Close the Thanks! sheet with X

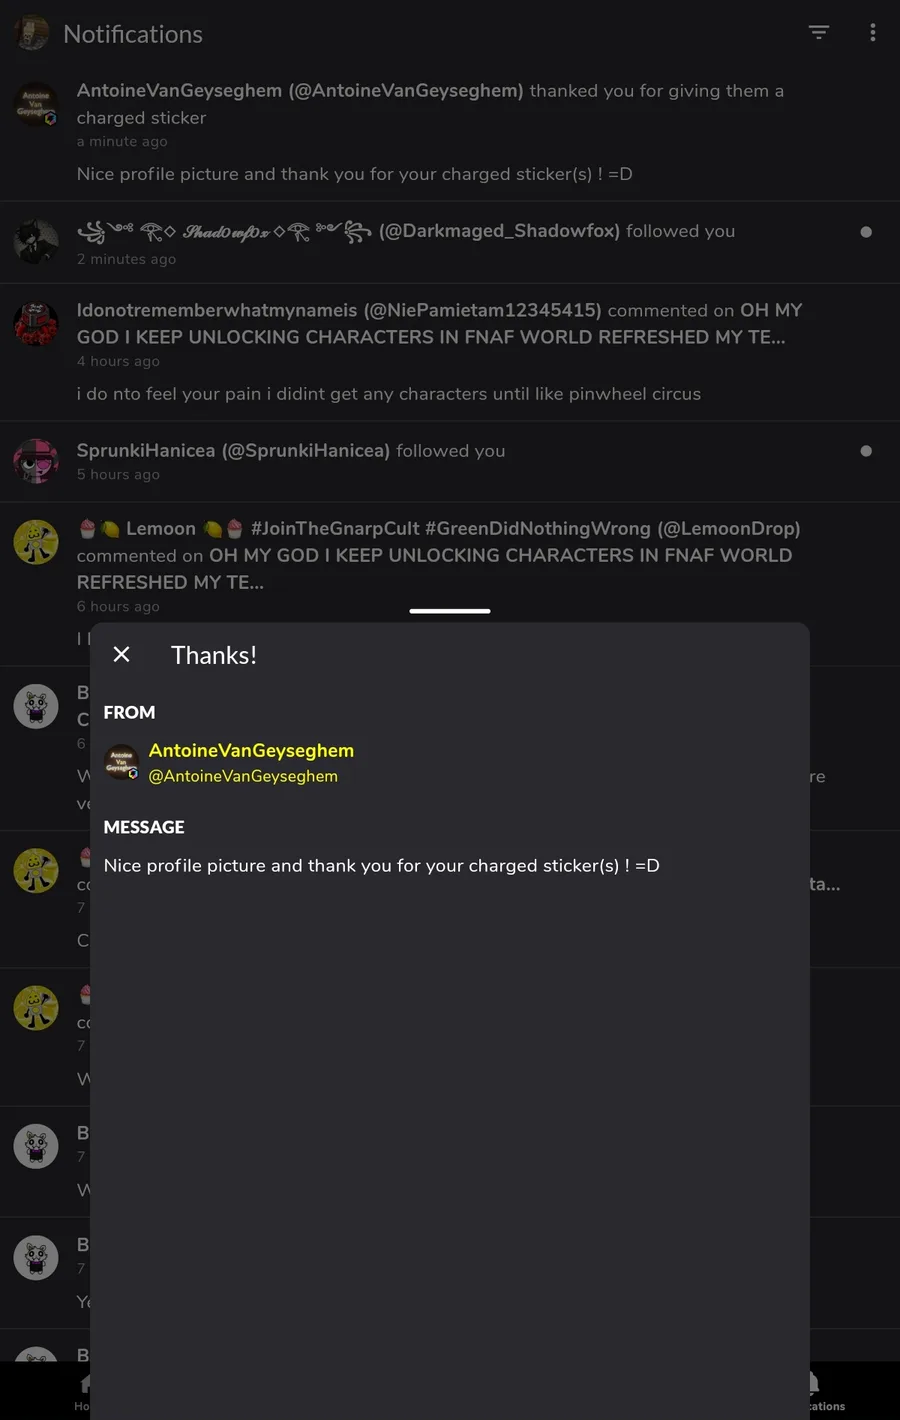[x=122, y=654]
